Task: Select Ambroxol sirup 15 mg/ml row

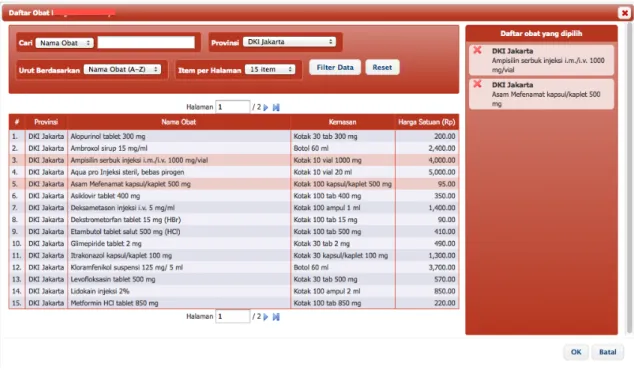Action: click(x=234, y=148)
